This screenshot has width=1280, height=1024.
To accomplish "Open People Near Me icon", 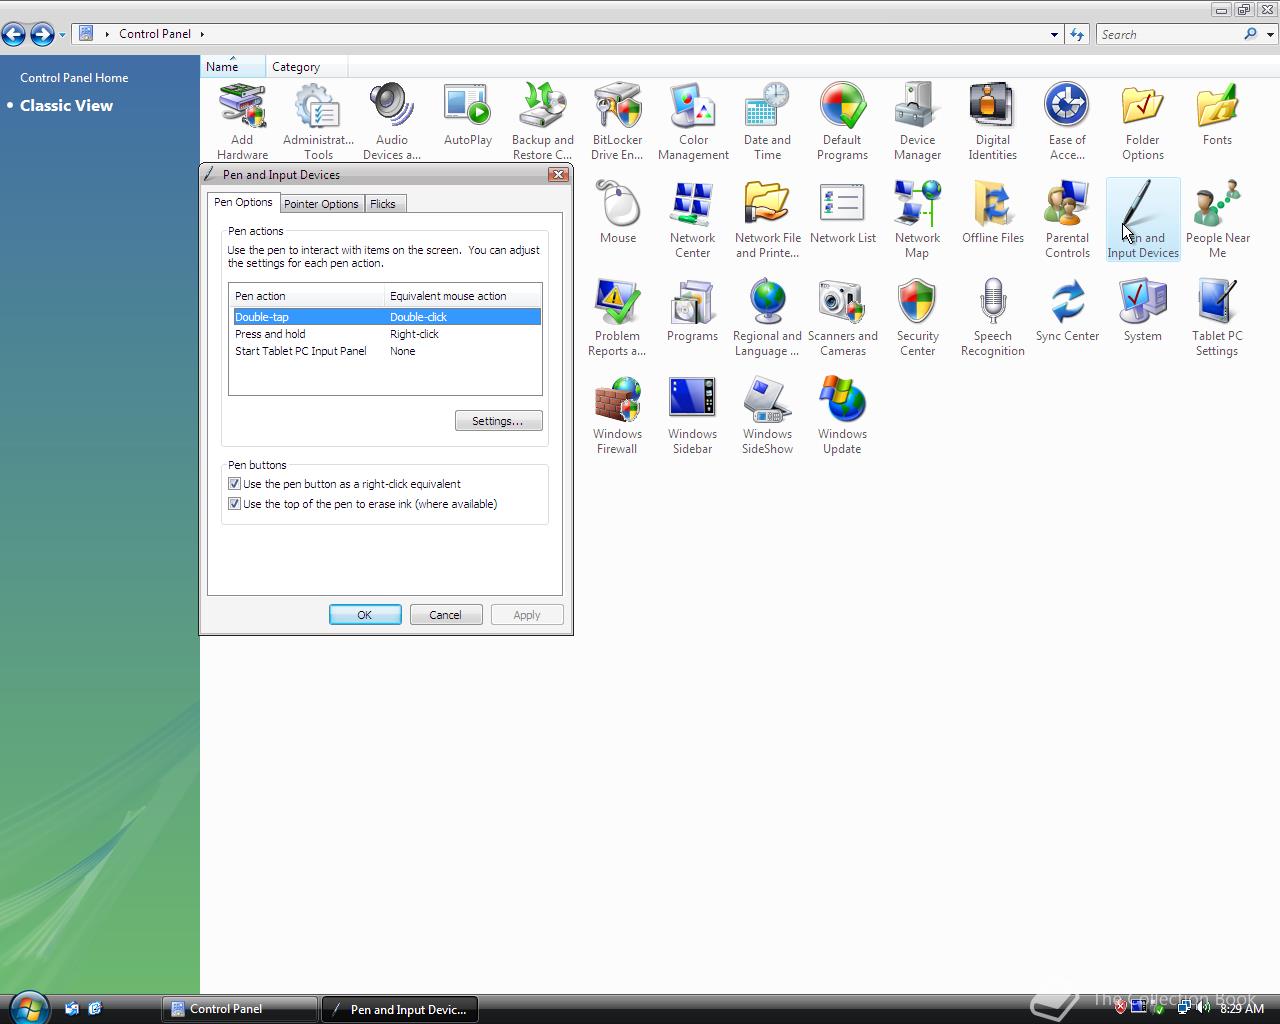I will [1217, 220].
